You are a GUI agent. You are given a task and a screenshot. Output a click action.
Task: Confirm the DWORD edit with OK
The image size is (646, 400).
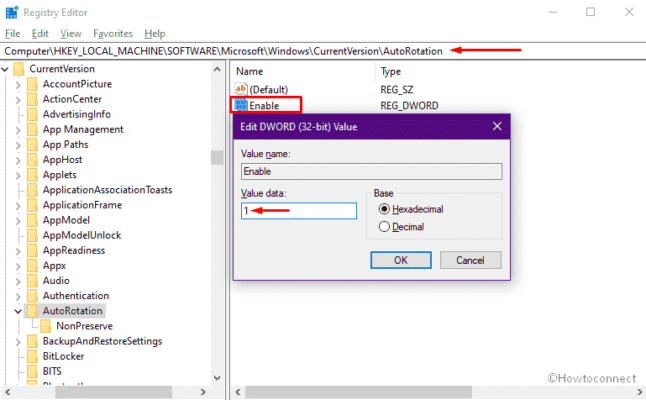click(x=401, y=260)
